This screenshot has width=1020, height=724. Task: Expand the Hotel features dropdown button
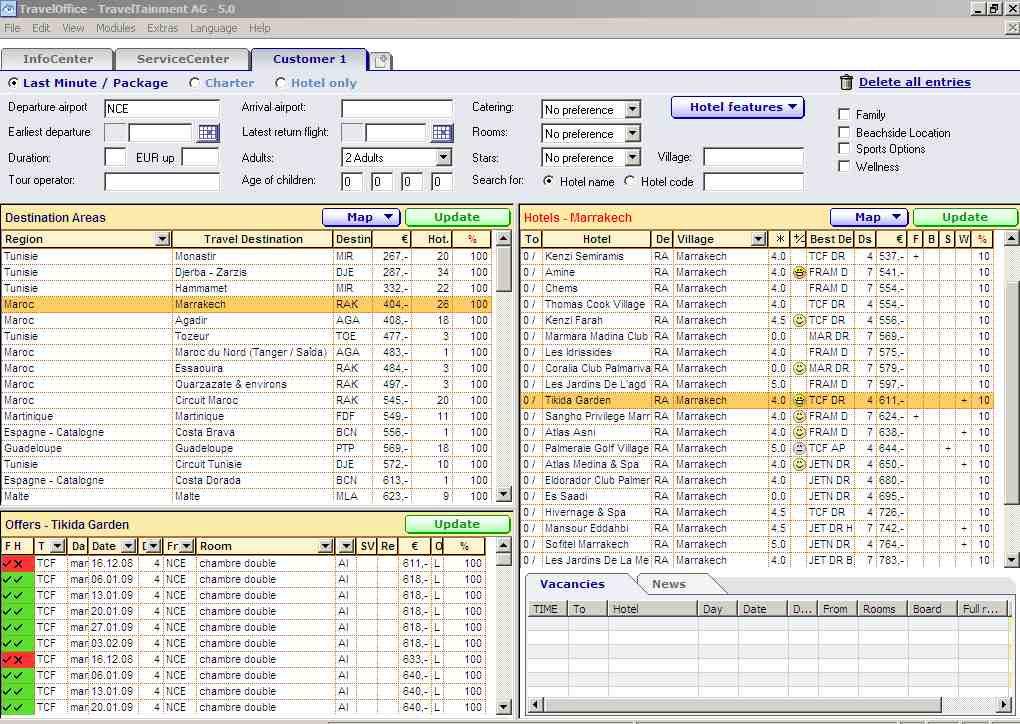pyautogui.click(x=738, y=107)
